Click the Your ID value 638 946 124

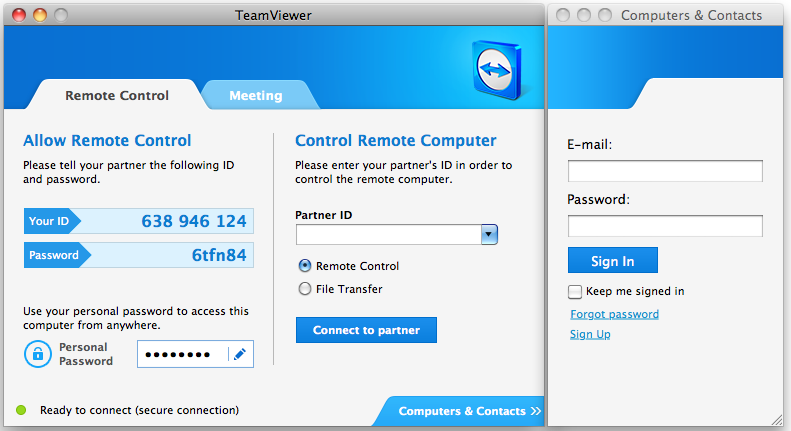tap(194, 221)
